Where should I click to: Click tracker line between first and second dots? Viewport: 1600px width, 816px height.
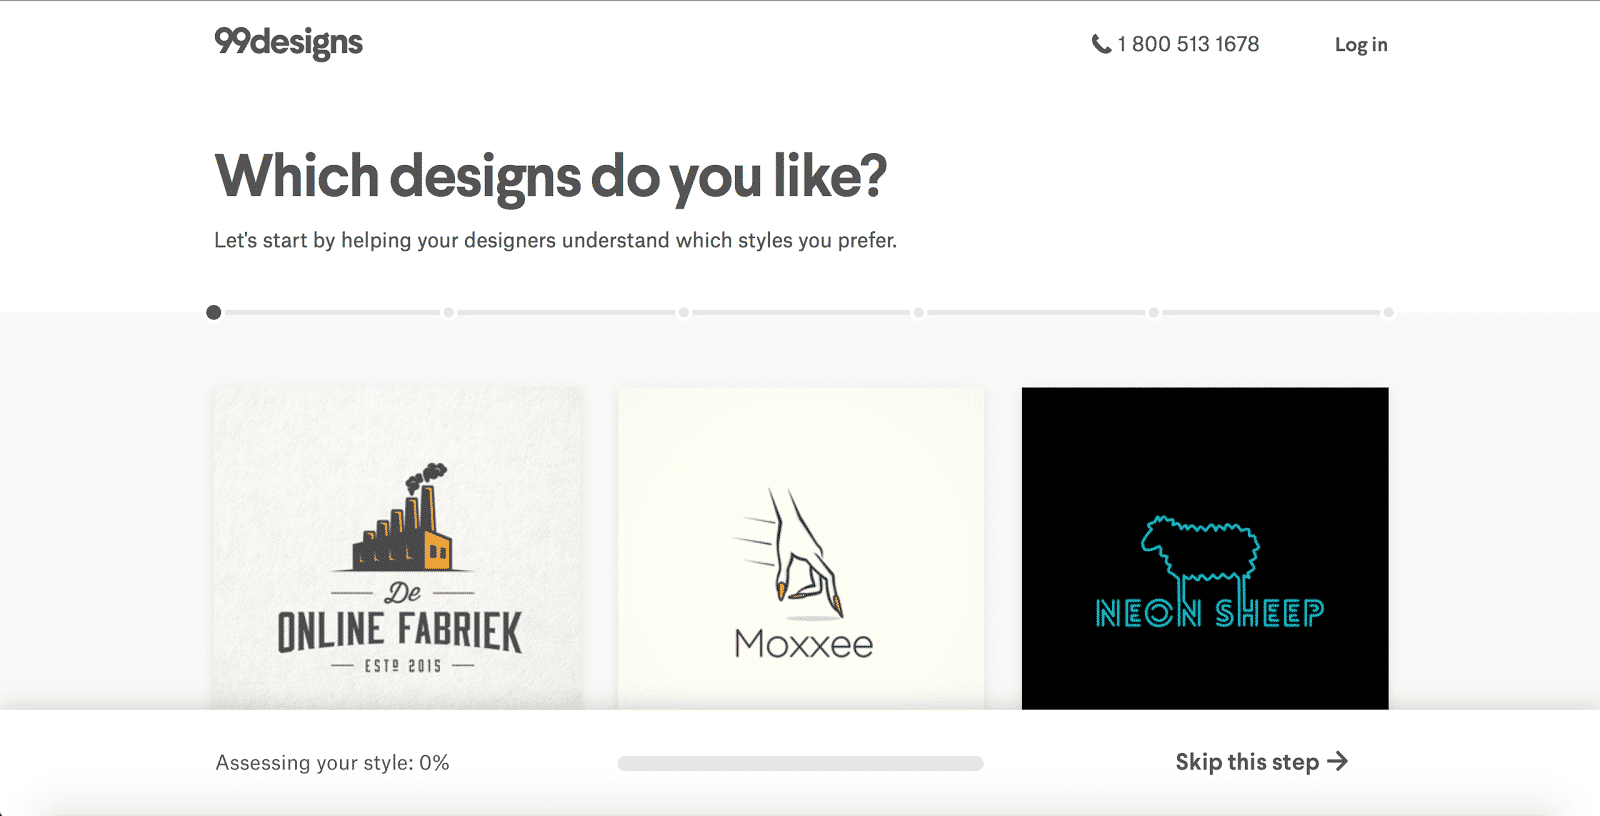click(x=332, y=313)
